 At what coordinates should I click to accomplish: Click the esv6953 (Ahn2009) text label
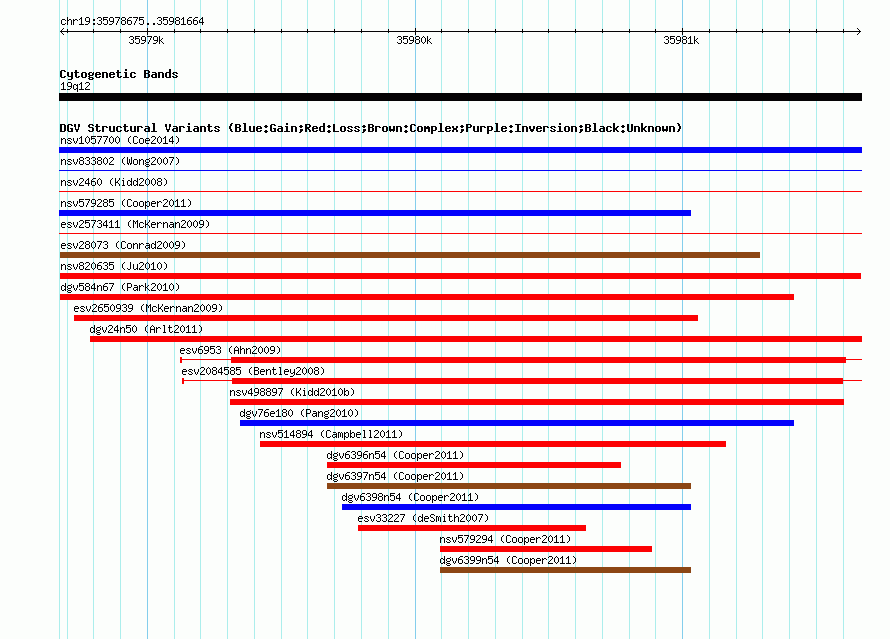click(230, 350)
